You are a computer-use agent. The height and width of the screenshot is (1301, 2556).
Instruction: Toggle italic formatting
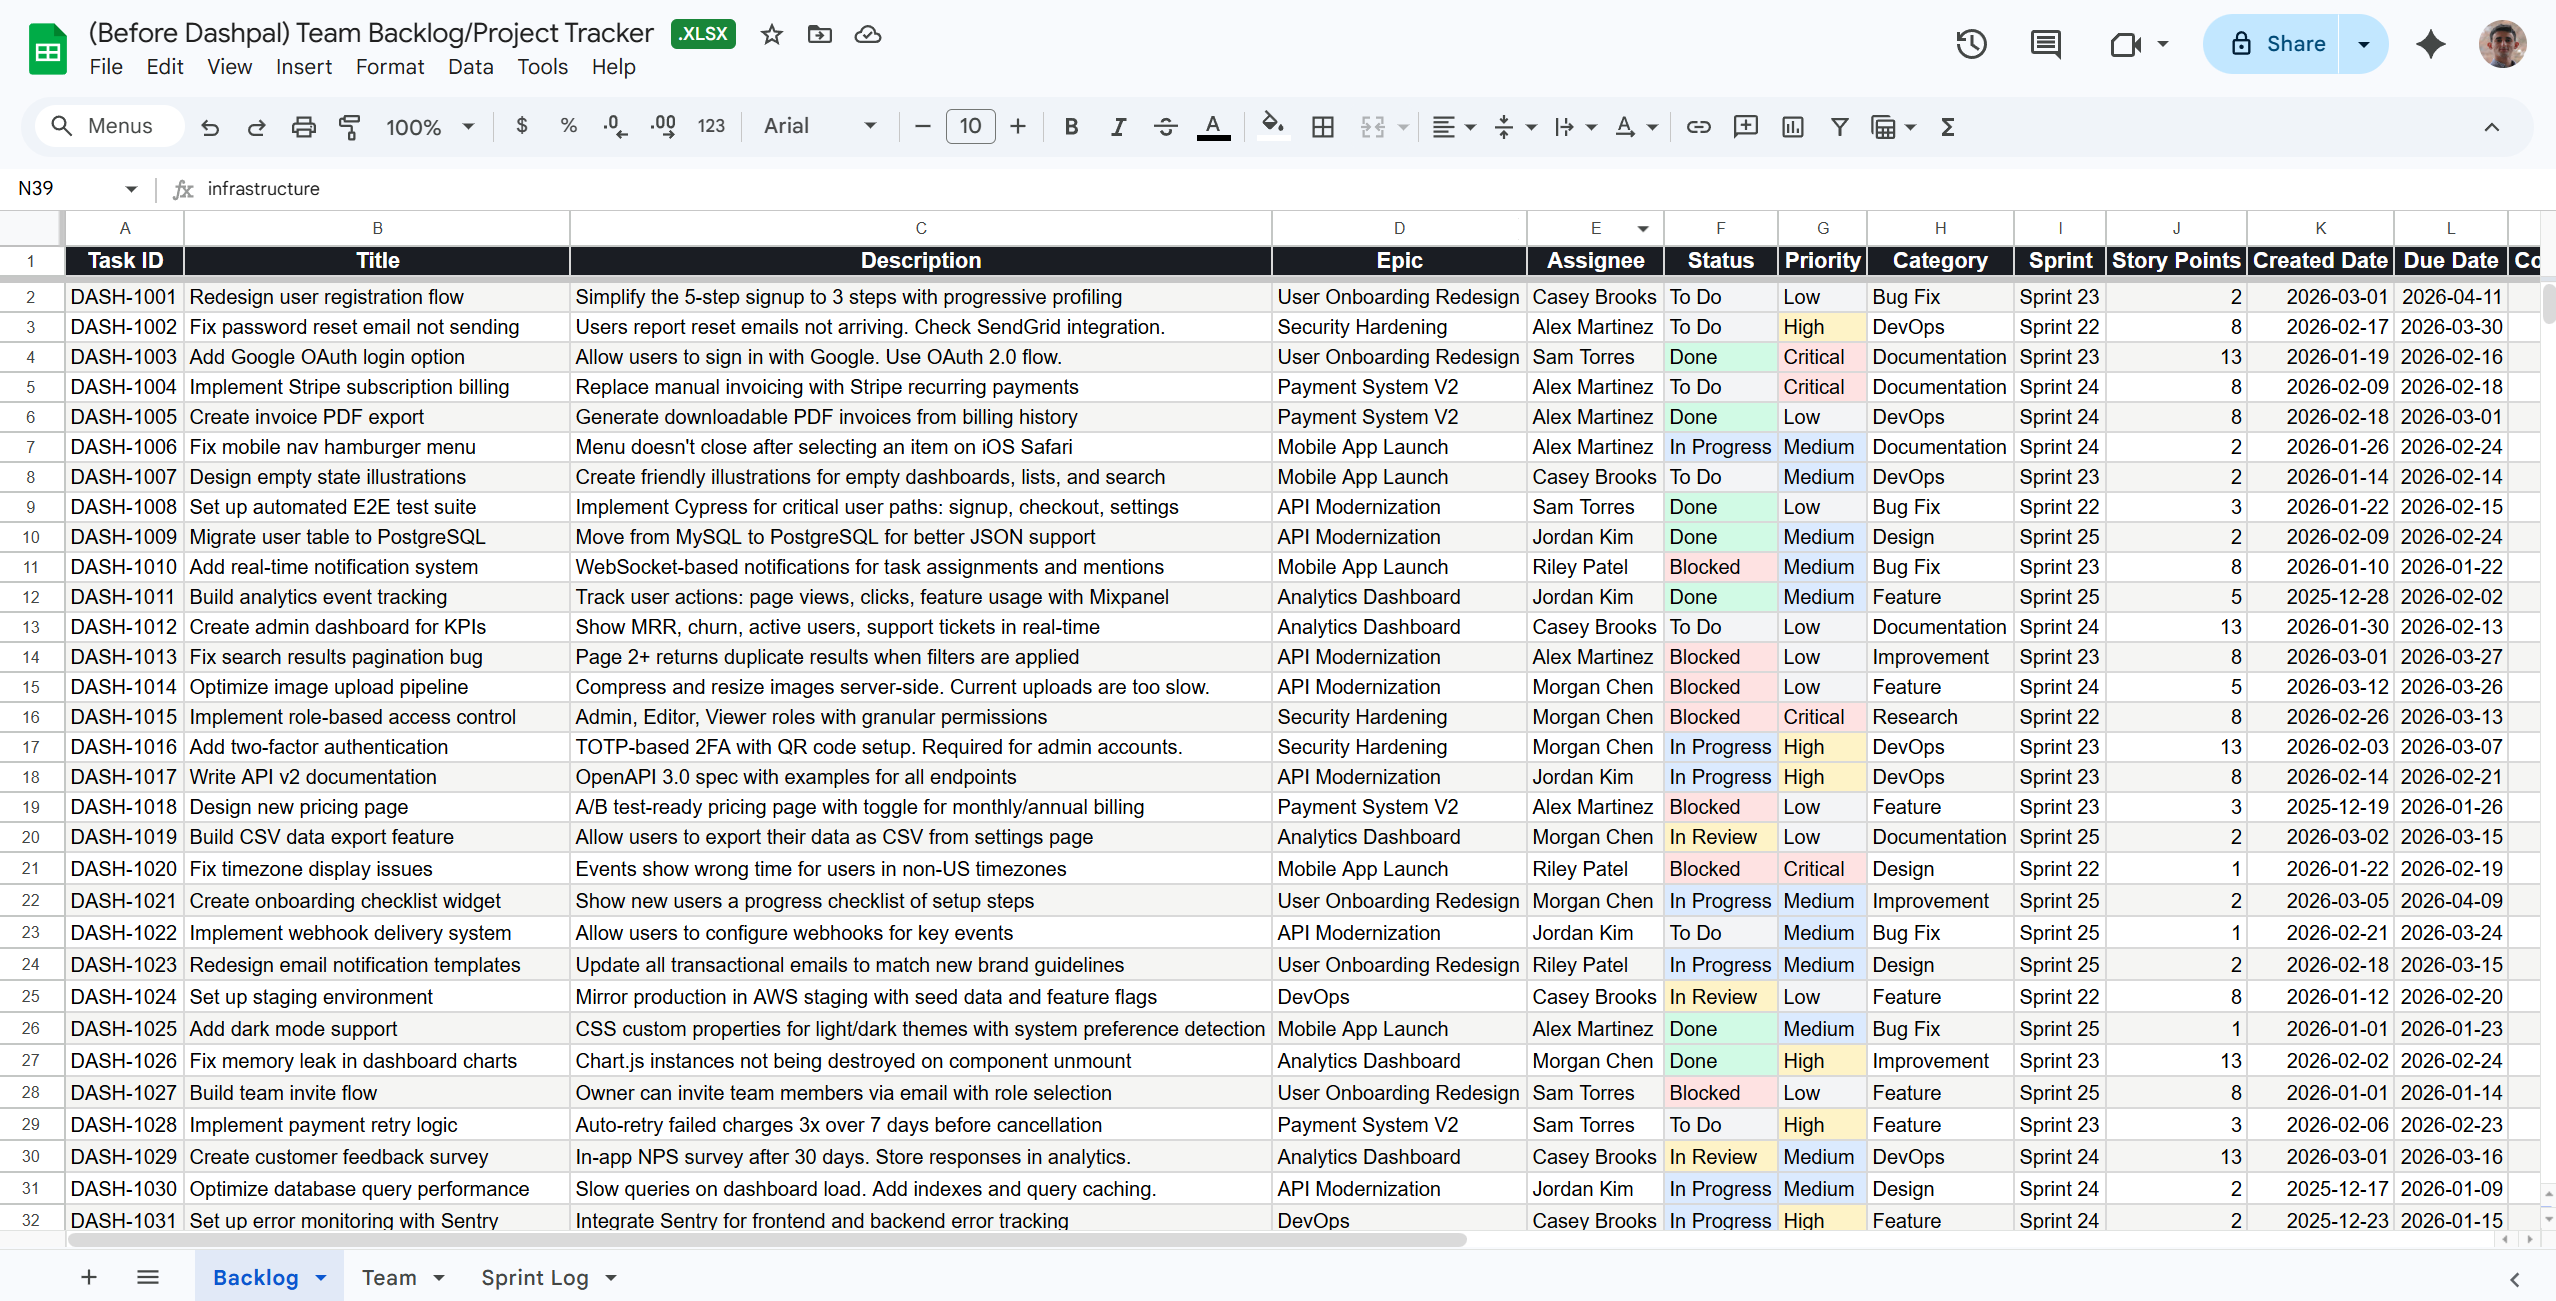tap(1117, 126)
